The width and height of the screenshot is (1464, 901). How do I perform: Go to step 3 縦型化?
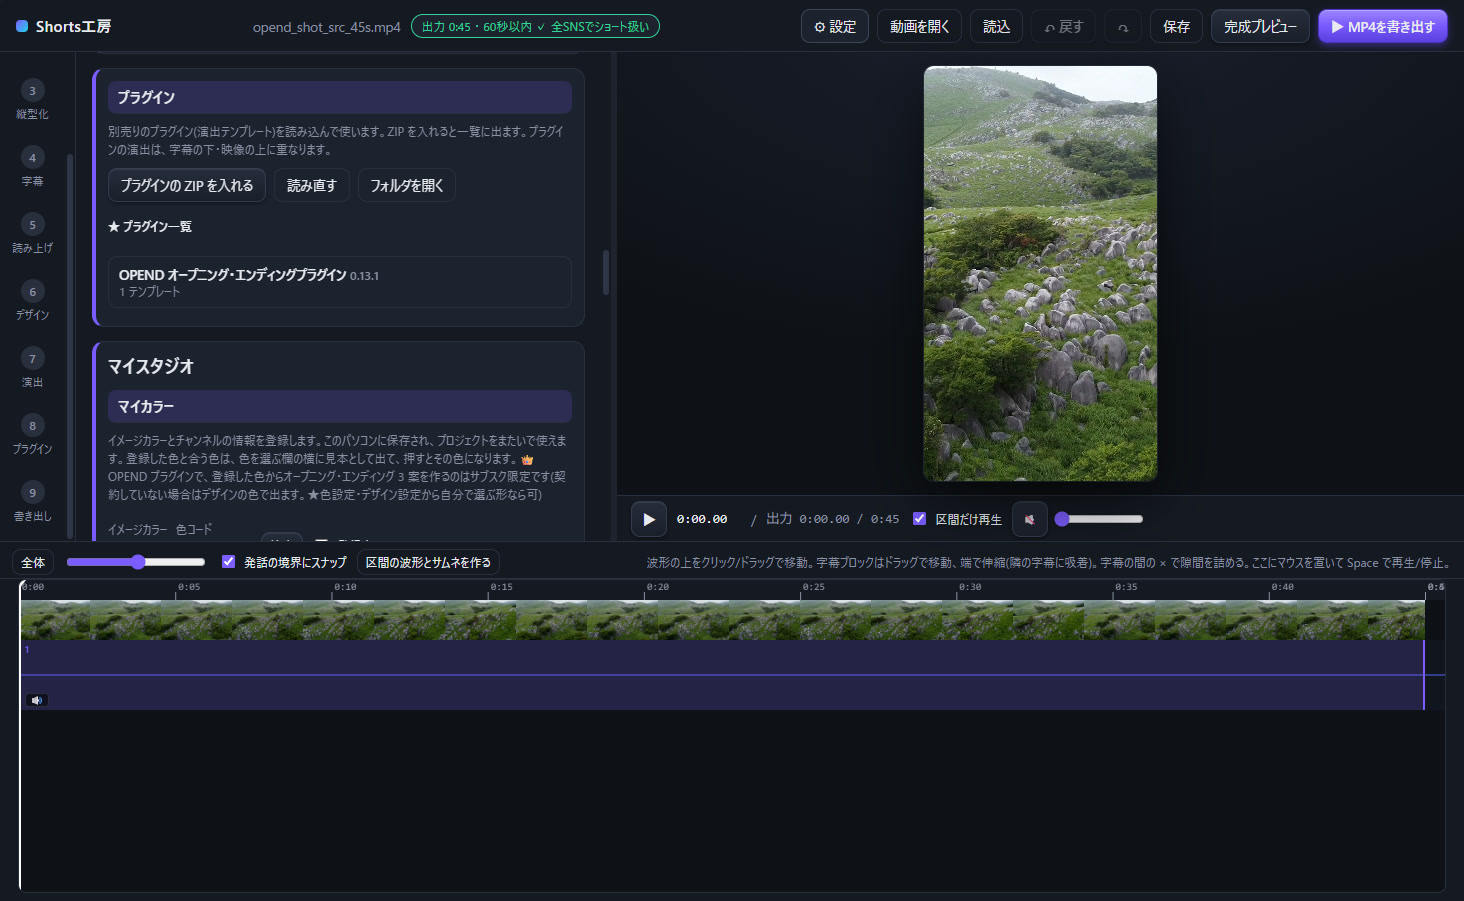coord(32,100)
